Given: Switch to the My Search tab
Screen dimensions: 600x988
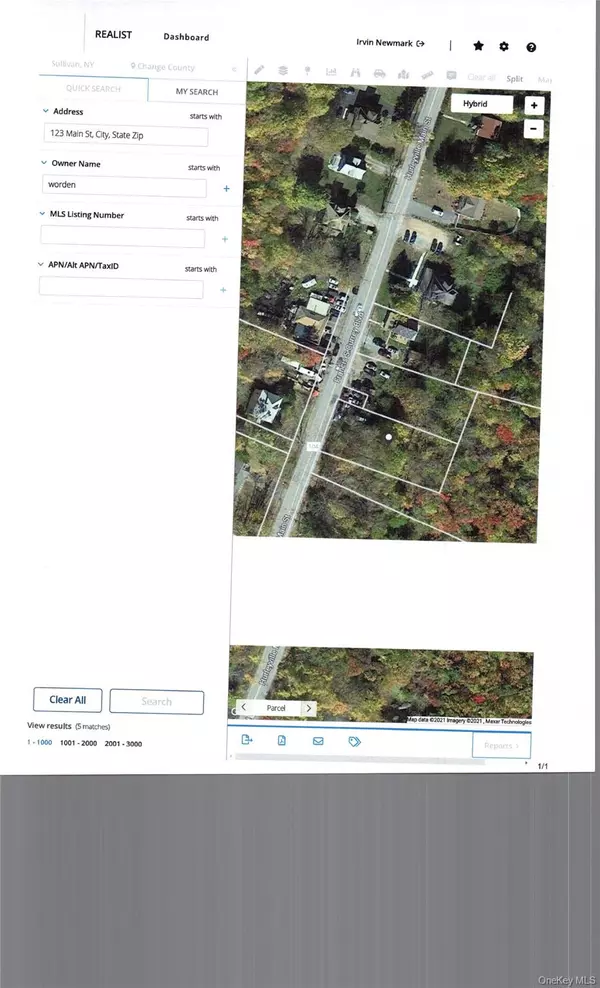Looking at the screenshot, I should point(197,91).
